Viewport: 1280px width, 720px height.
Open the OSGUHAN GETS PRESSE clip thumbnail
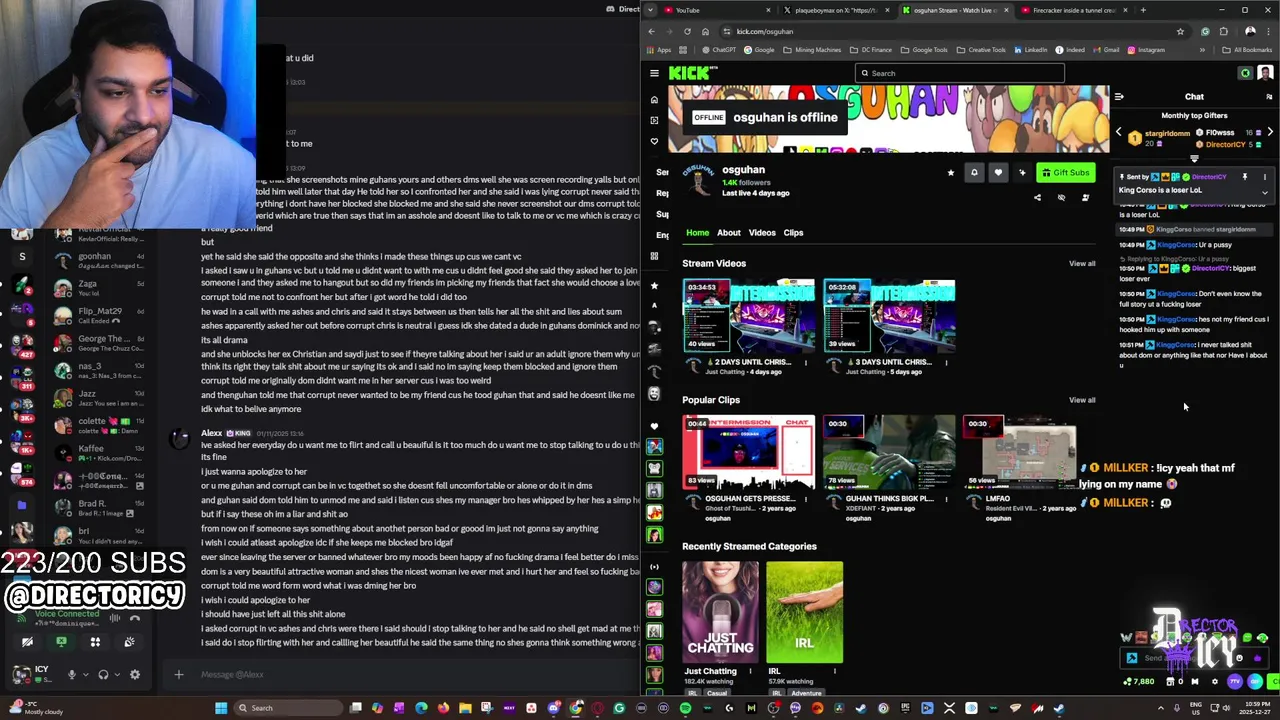tap(748, 452)
